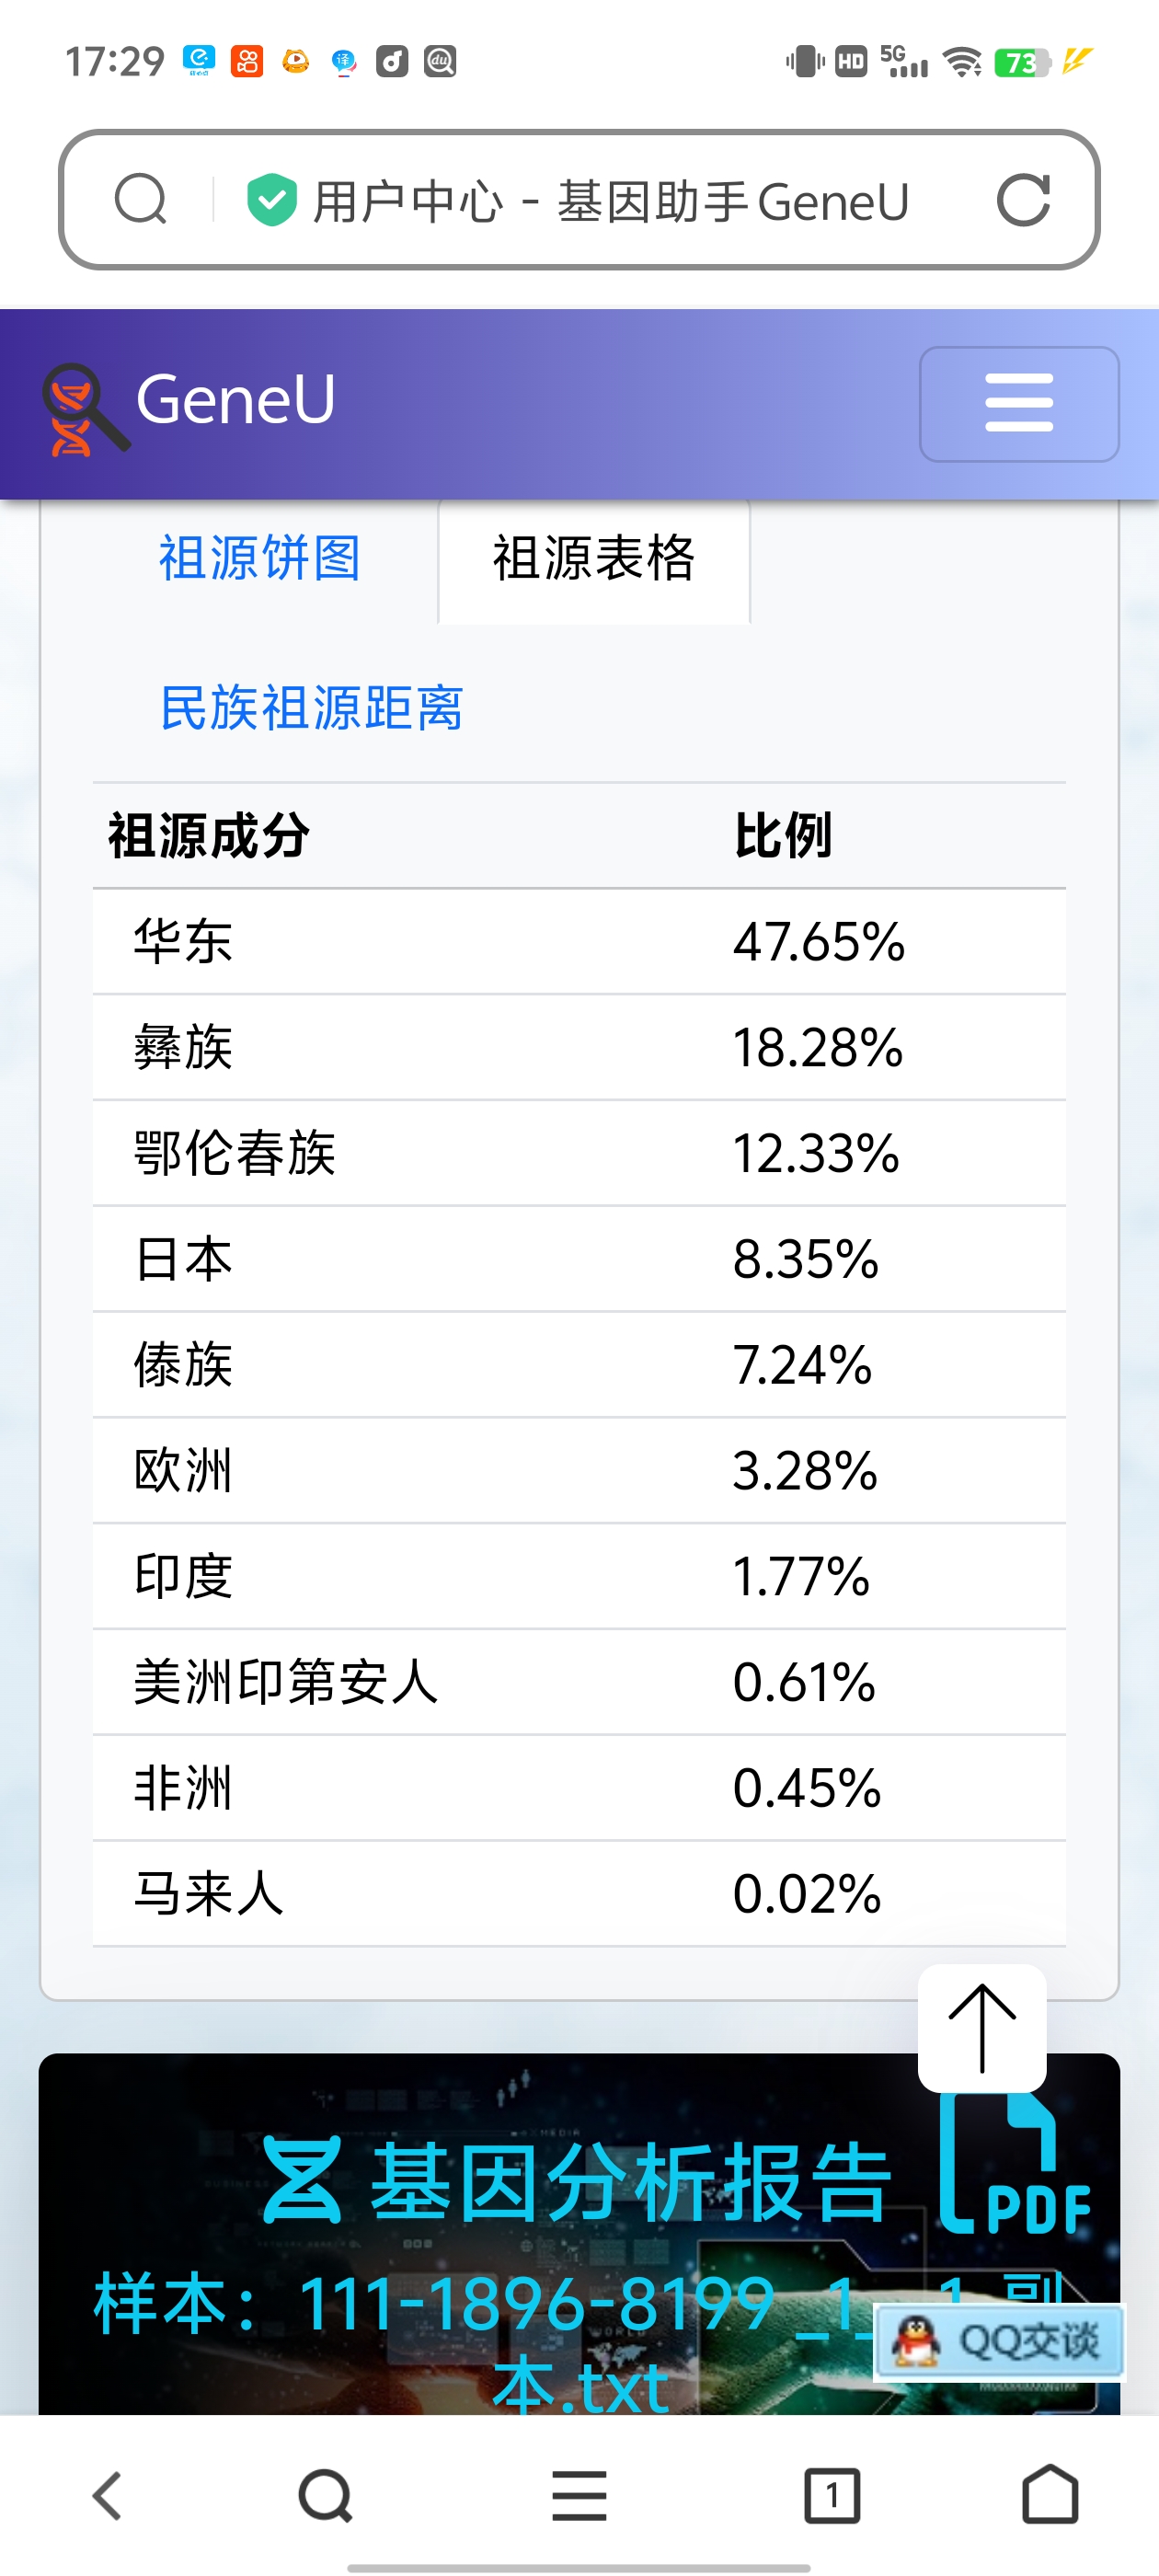Image resolution: width=1159 pixels, height=2576 pixels.
Task: Go to browser home page icon
Action: [x=1050, y=2496]
